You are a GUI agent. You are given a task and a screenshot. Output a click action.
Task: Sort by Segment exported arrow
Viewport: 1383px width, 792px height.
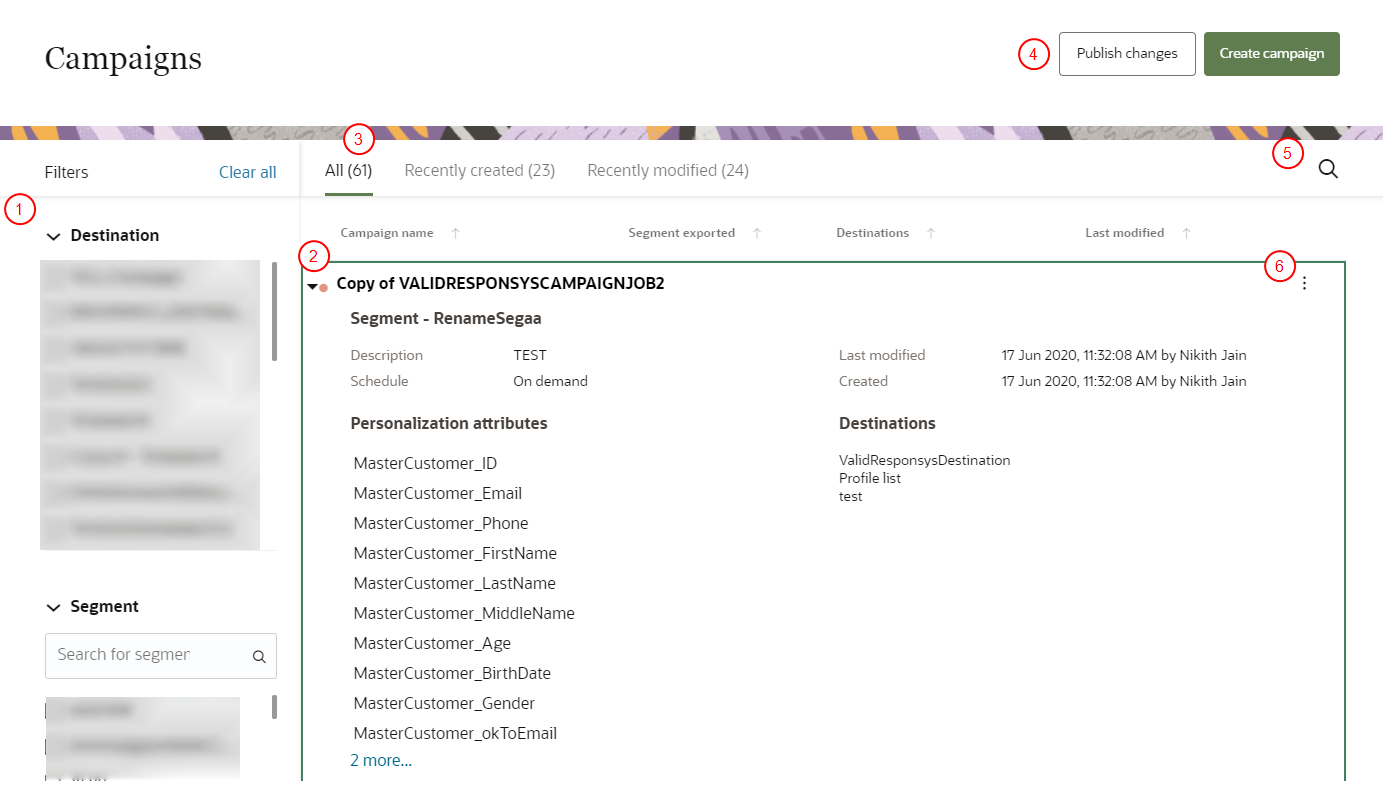pyautogui.click(x=757, y=233)
